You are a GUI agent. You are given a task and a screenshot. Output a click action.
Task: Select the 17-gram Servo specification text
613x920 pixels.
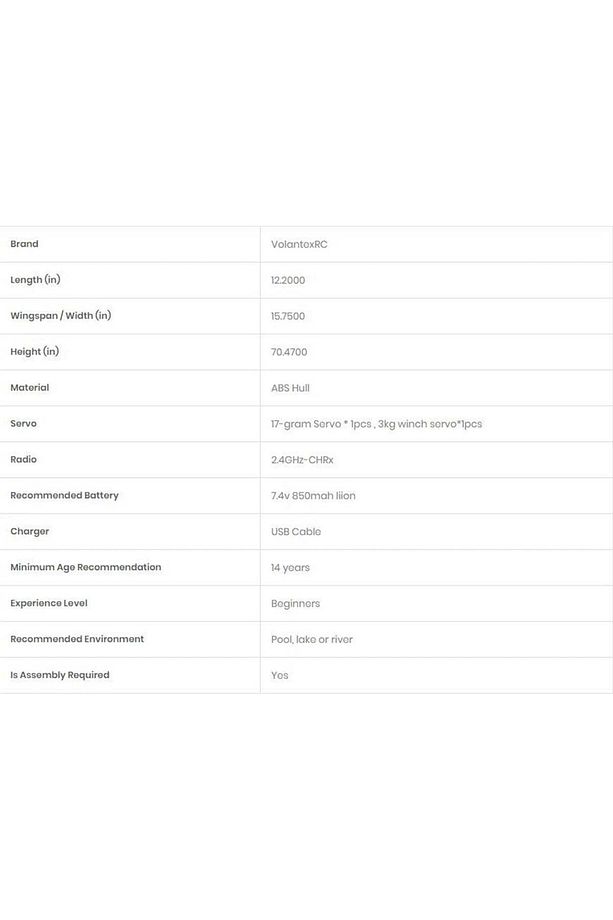377,424
